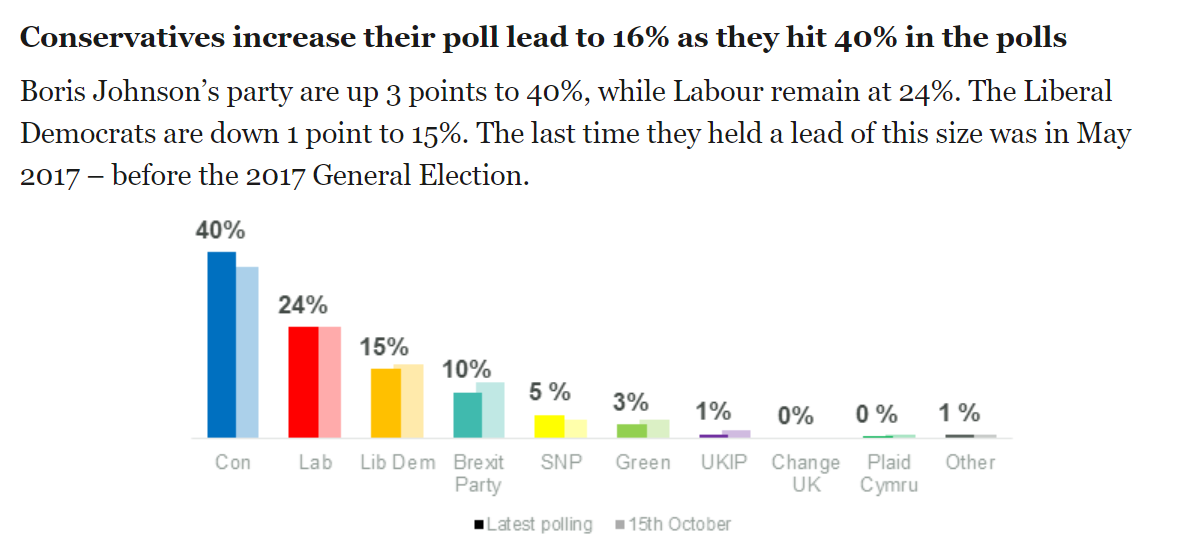Click the orange Lib Dem latest bar
Screen dimensions: 1186x554
385,403
